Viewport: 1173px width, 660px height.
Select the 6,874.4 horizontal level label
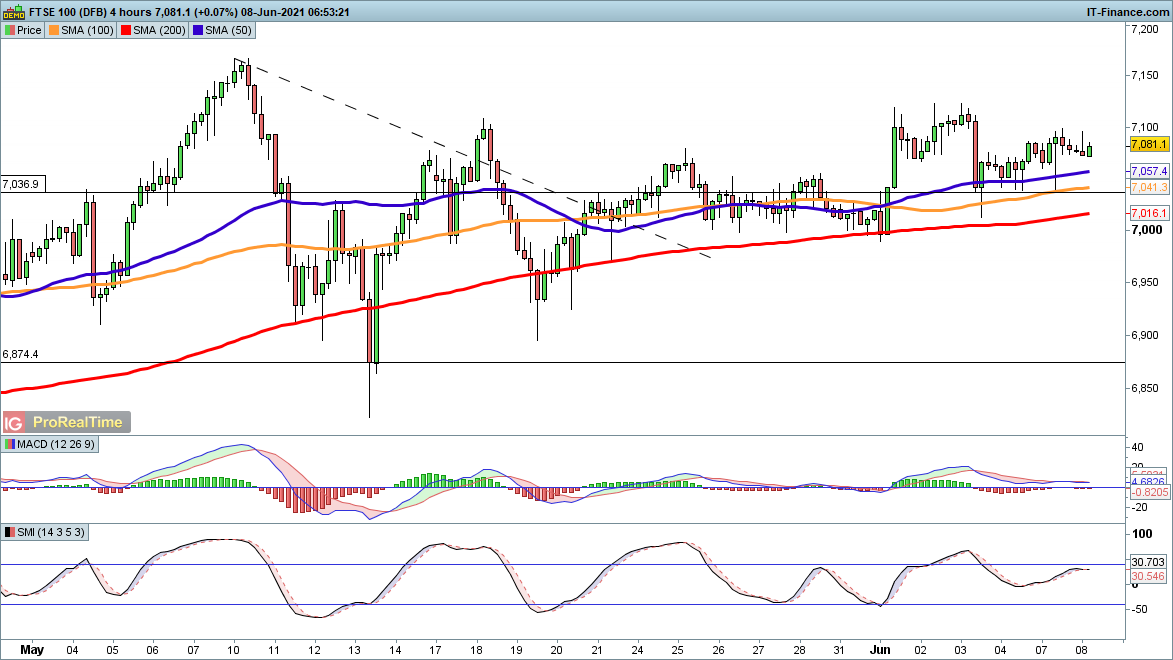tap(21, 354)
